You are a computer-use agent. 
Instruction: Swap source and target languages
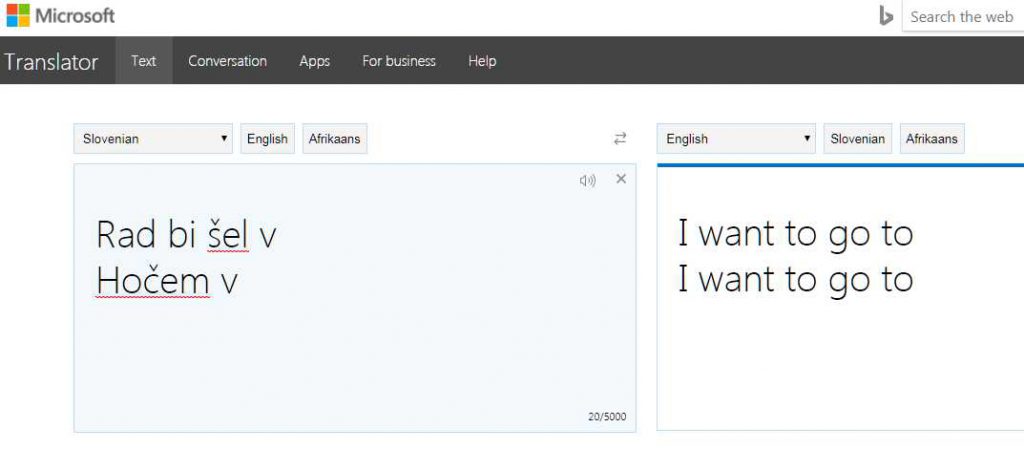[620, 139]
